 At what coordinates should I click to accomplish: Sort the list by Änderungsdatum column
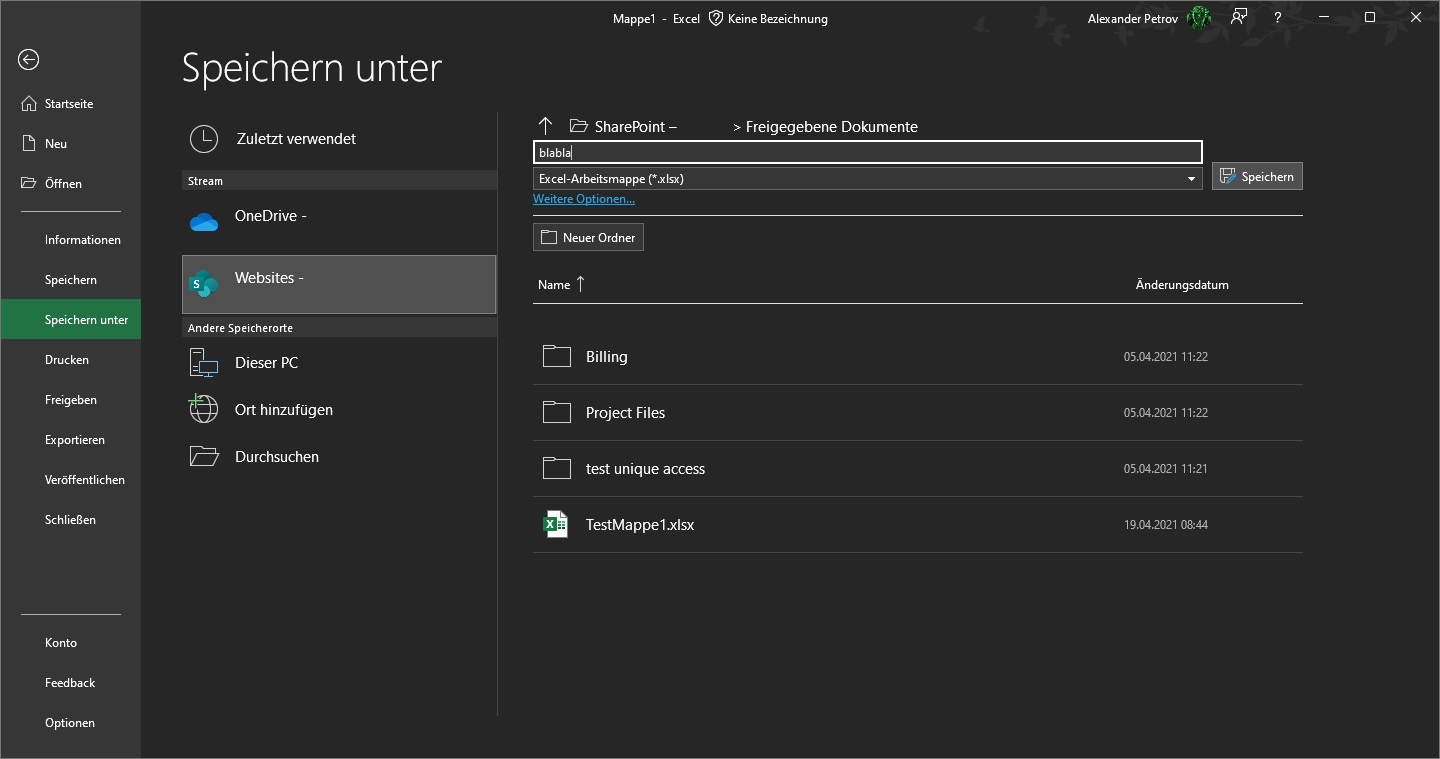pyautogui.click(x=1182, y=285)
